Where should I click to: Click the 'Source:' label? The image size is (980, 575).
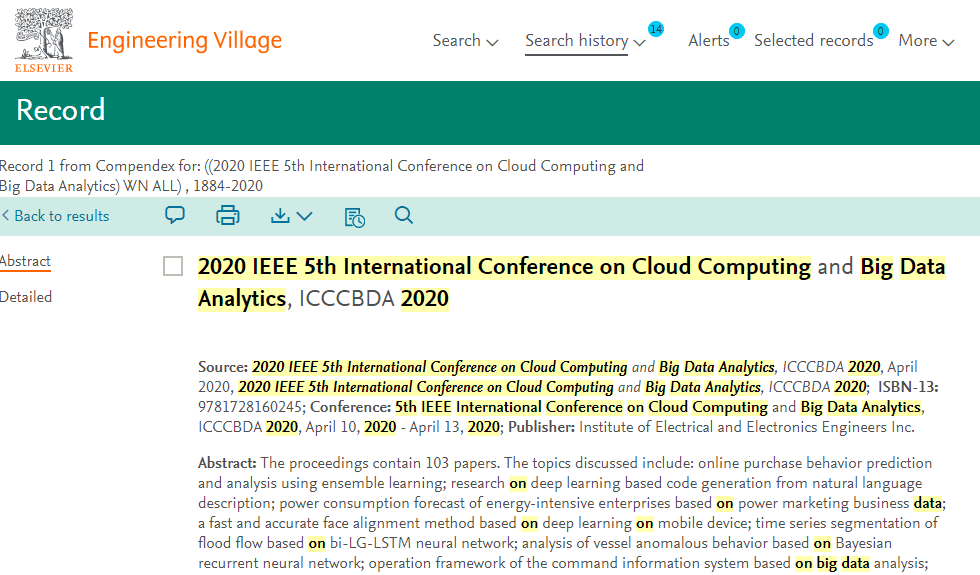pyautogui.click(x=223, y=367)
